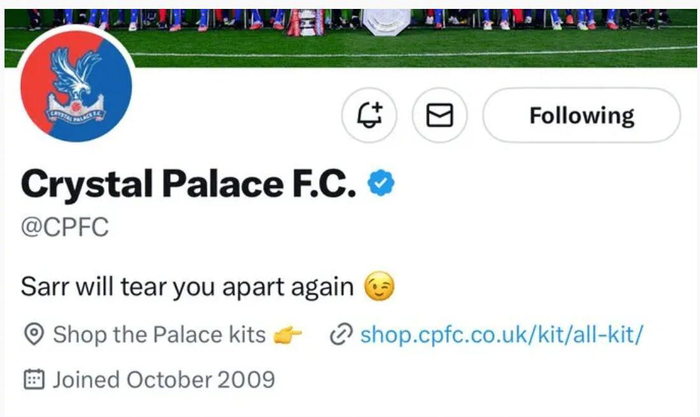Image resolution: width=700 pixels, height=417 pixels.
Task: Click the blue verified badge
Action: click(382, 183)
